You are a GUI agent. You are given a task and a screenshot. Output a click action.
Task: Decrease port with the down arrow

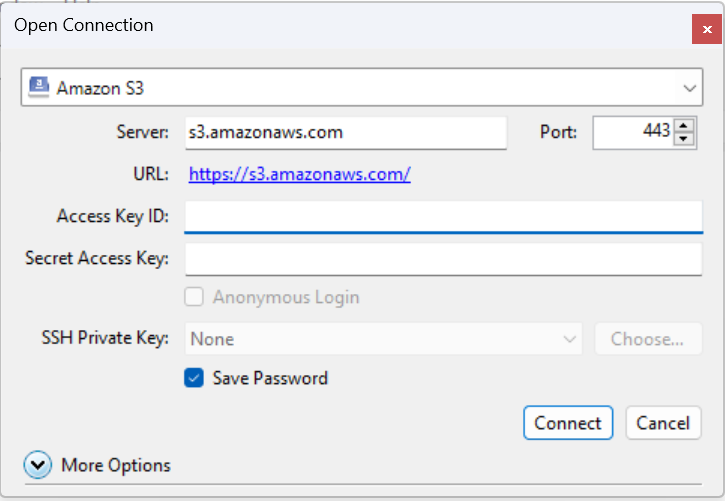(684, 139)
